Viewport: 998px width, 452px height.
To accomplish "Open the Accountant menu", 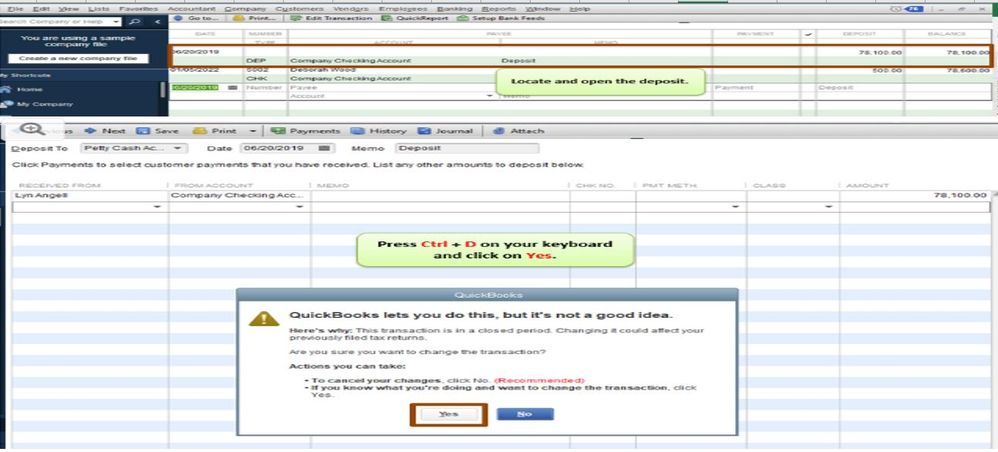I will [x=192, y=9].
